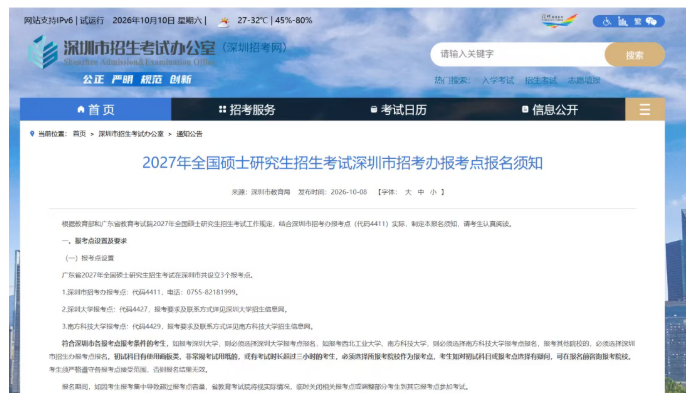Screen dimensions: 690x398
Task: Click the source text 深圳市教育局
Action: tap(271, 192)
